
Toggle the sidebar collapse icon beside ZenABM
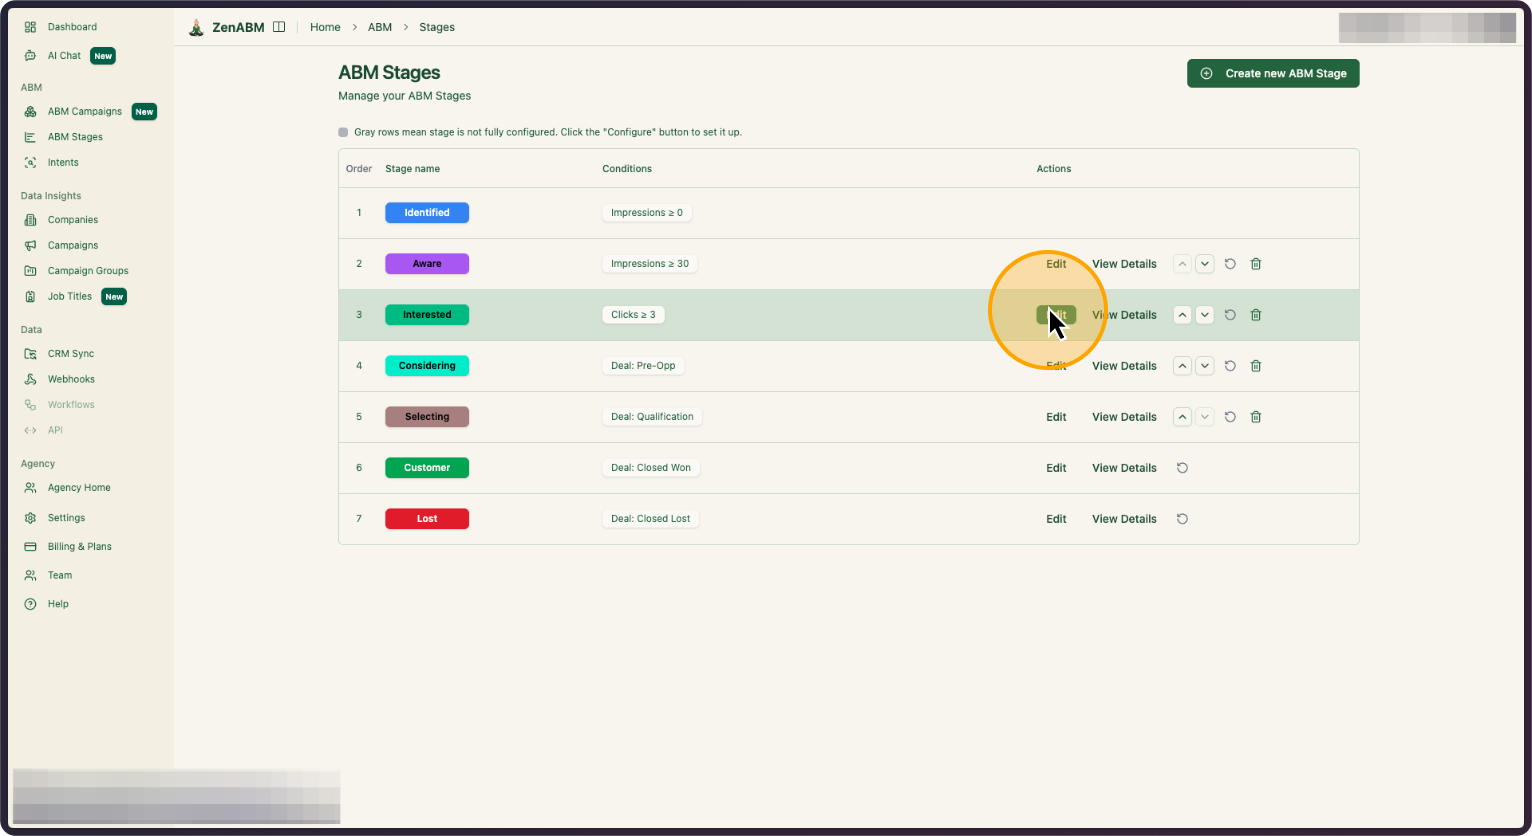278,26
